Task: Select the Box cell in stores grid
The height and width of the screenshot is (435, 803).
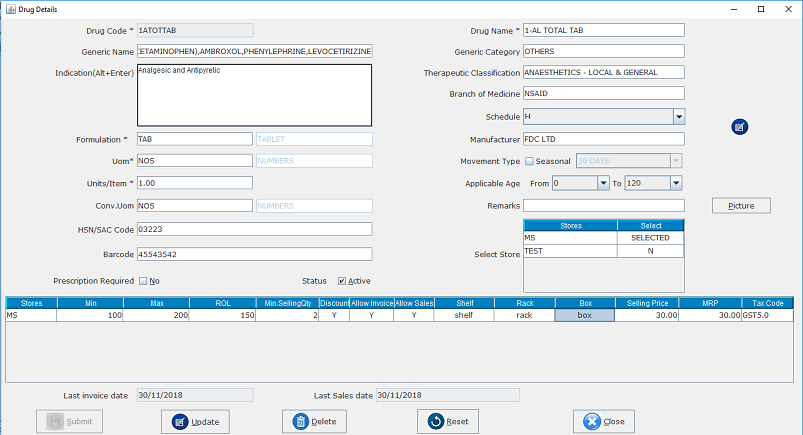Action: (584, 315)
